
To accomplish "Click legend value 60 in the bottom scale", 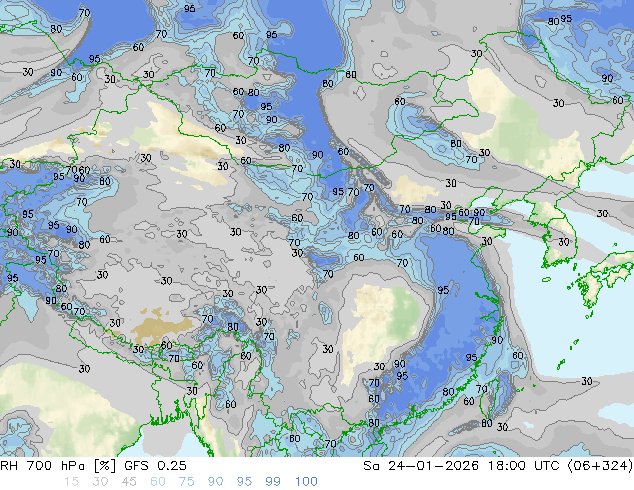I will [x=158, y=482].
